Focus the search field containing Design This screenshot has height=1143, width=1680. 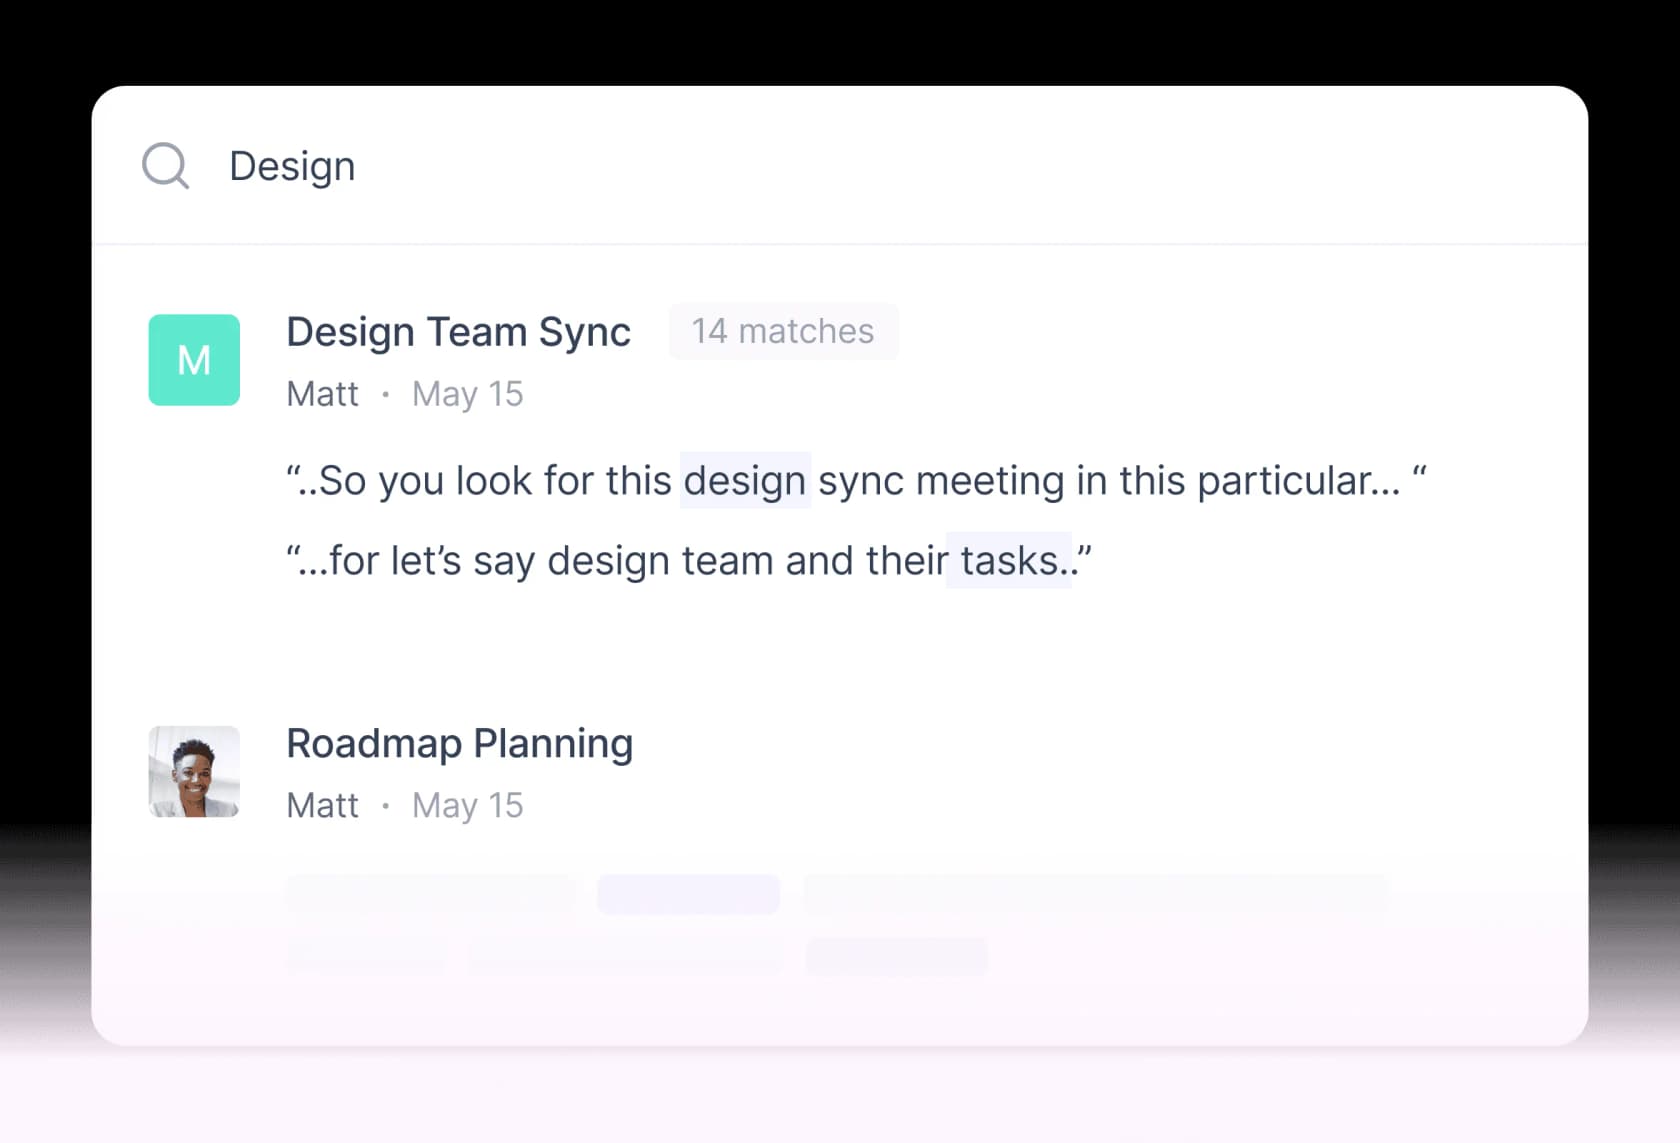(x=839, y=166)
